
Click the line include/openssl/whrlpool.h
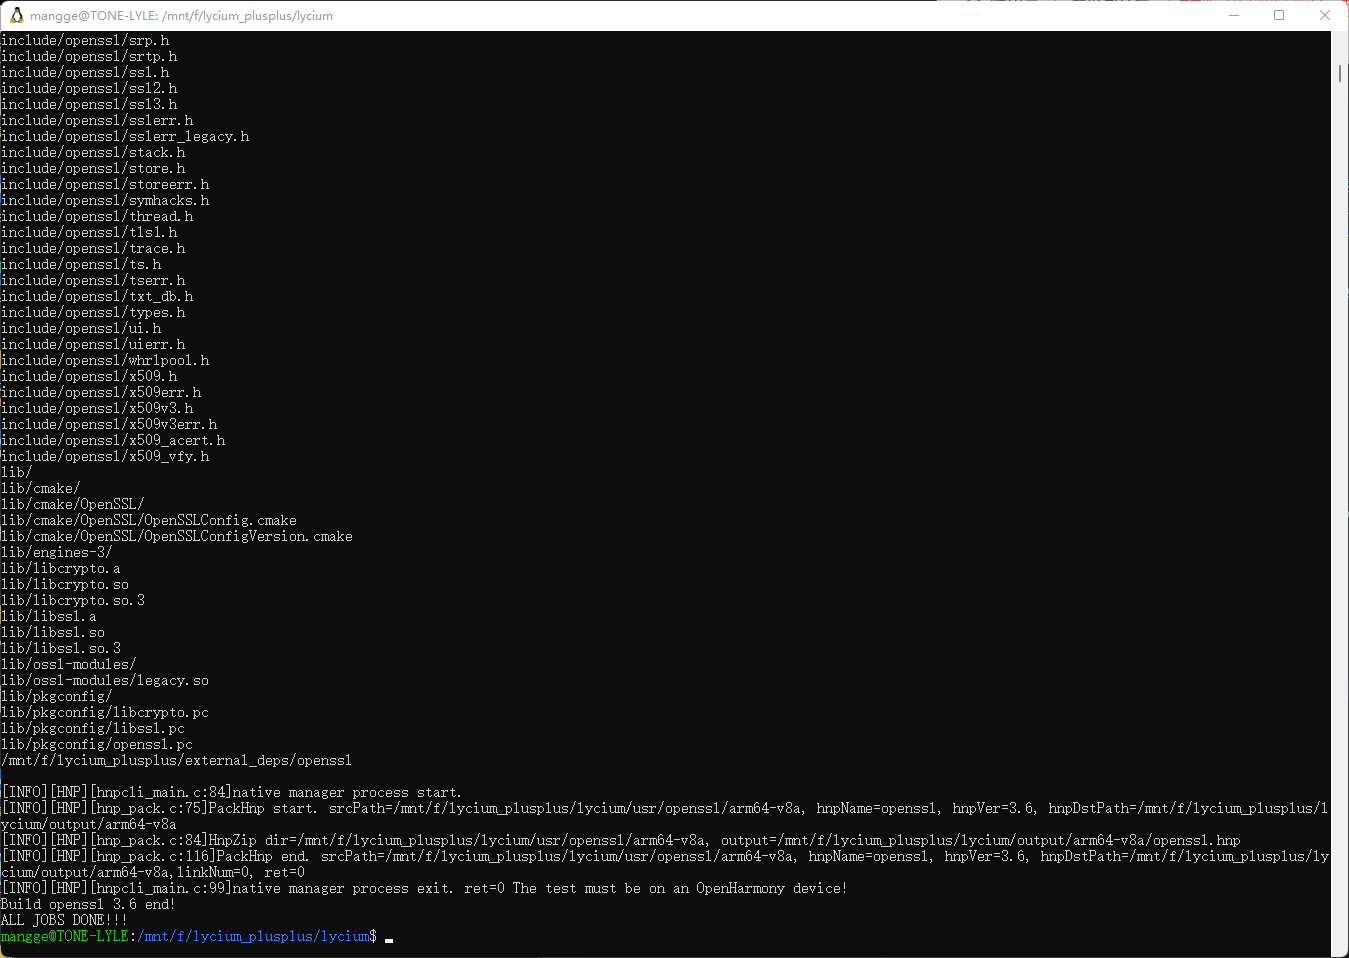click(105, 361)
